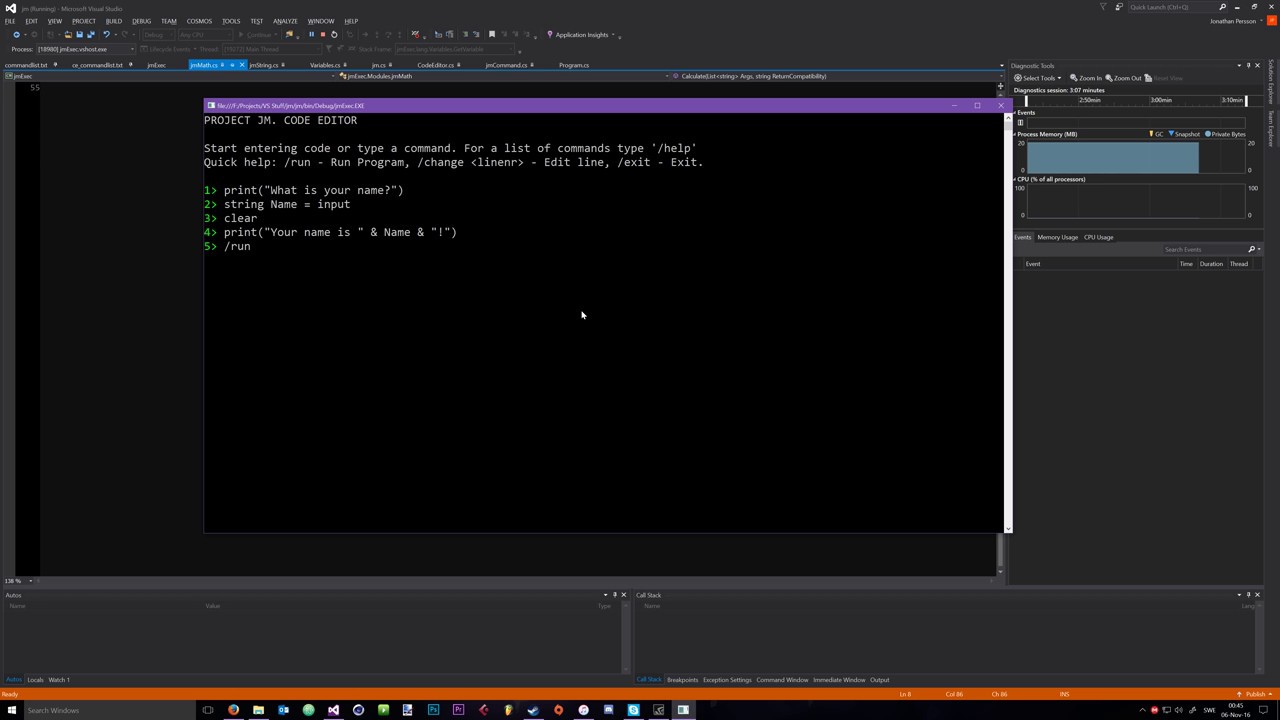Screen dimensions: 1280x720
Task: Switch to the Memory Usage tab
Action: [x=1057, y=237]
